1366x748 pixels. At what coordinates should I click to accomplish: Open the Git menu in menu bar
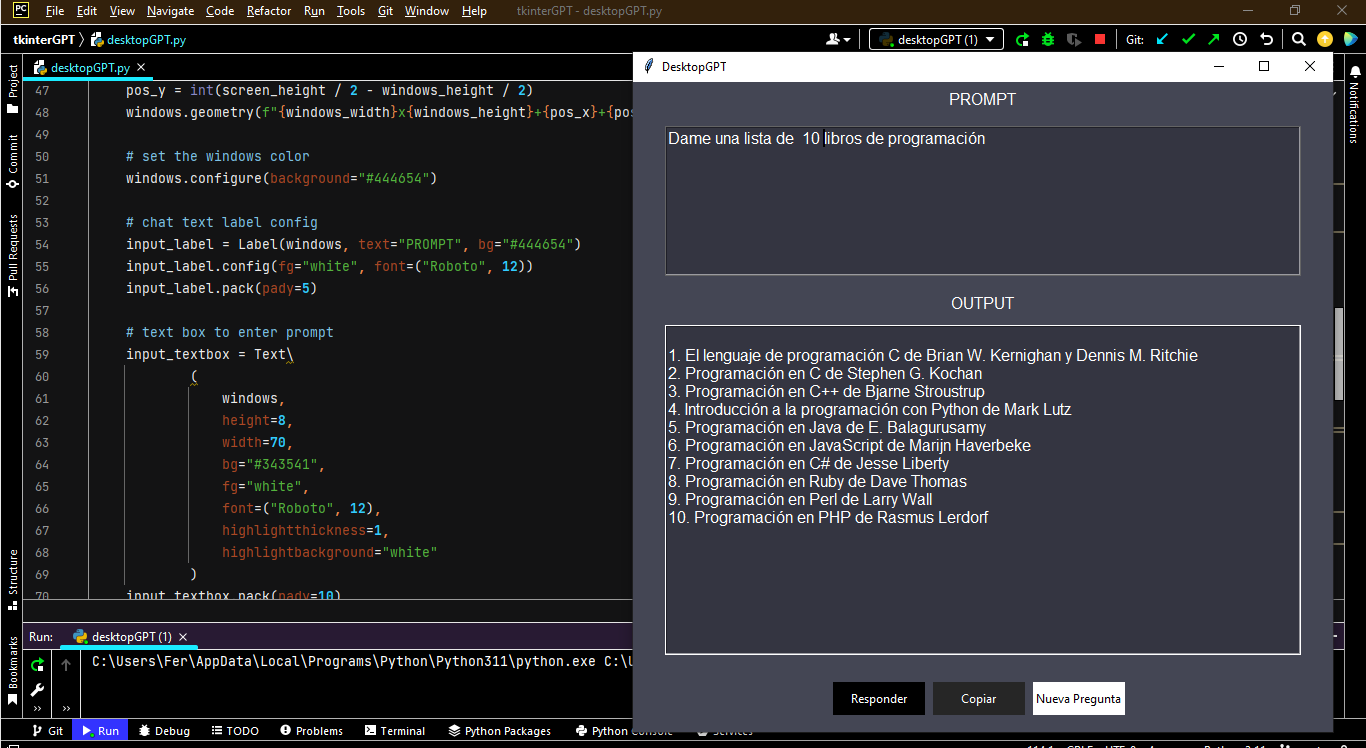(x=385, y=11)
